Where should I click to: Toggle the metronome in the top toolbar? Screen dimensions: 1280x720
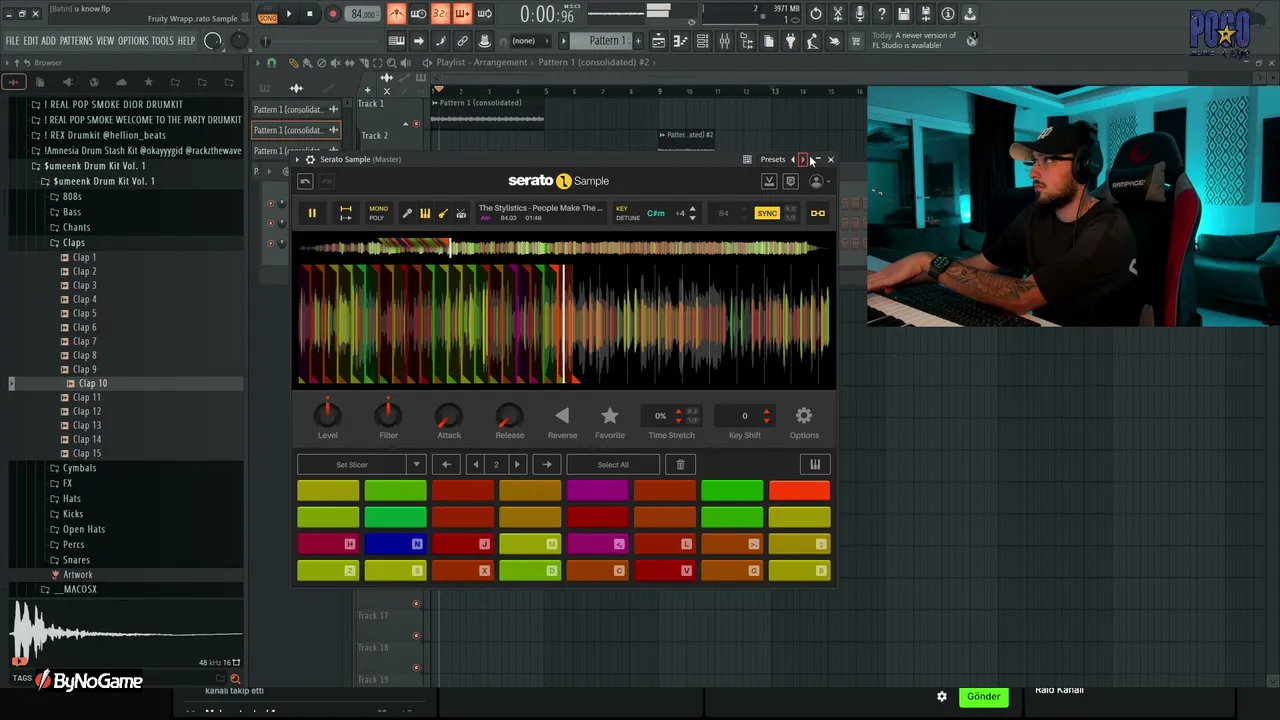[396, 14]
